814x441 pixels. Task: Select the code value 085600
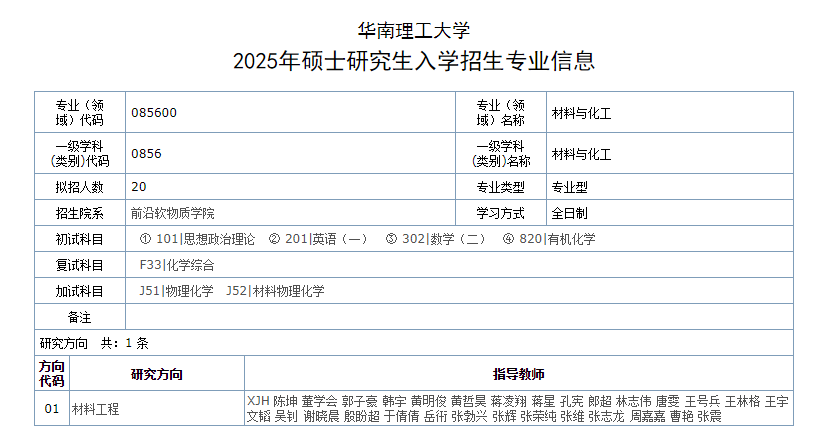pos(154,113)
